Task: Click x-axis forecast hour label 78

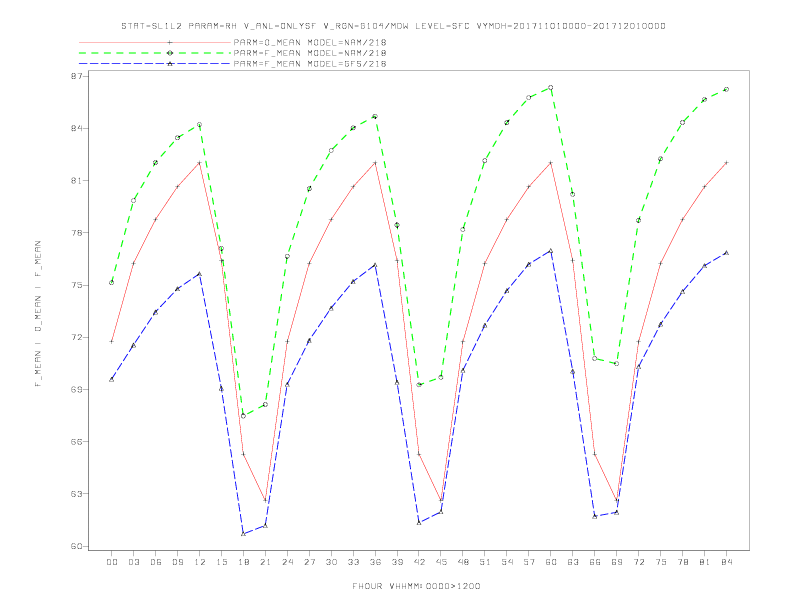Action: coord(682,562)
